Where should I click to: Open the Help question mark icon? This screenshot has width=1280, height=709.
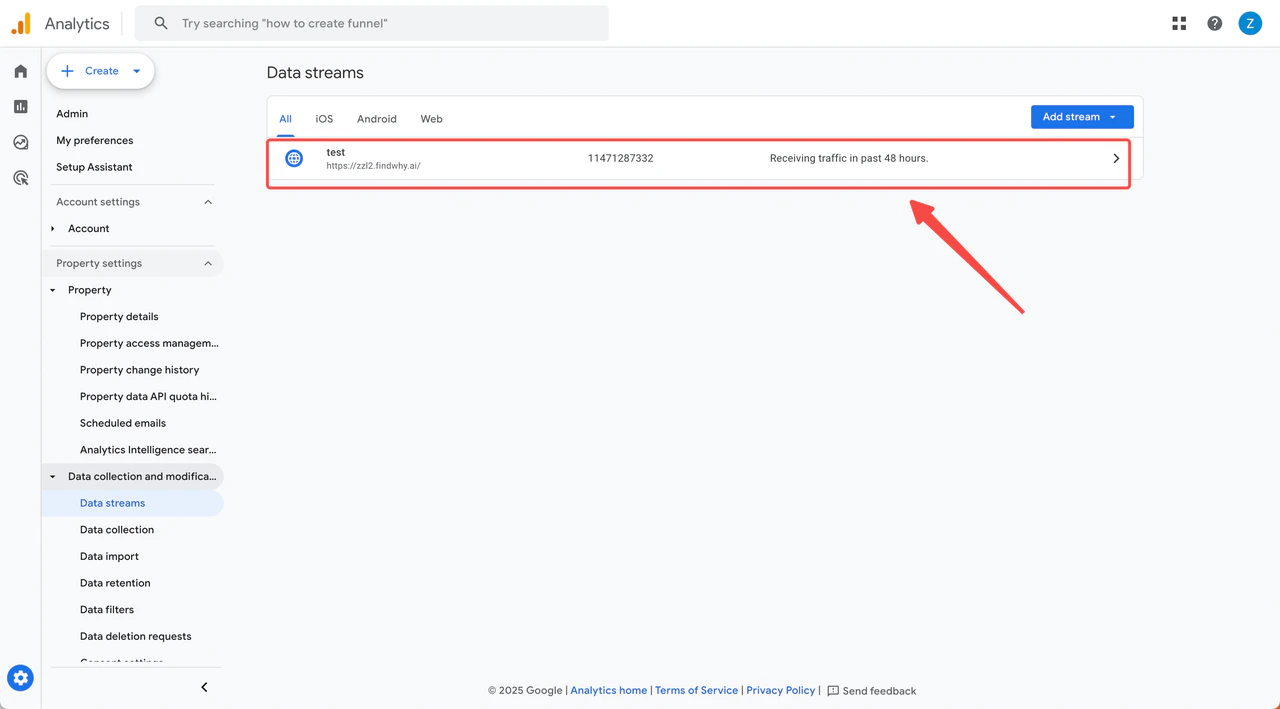click(x=1214, y=23)
